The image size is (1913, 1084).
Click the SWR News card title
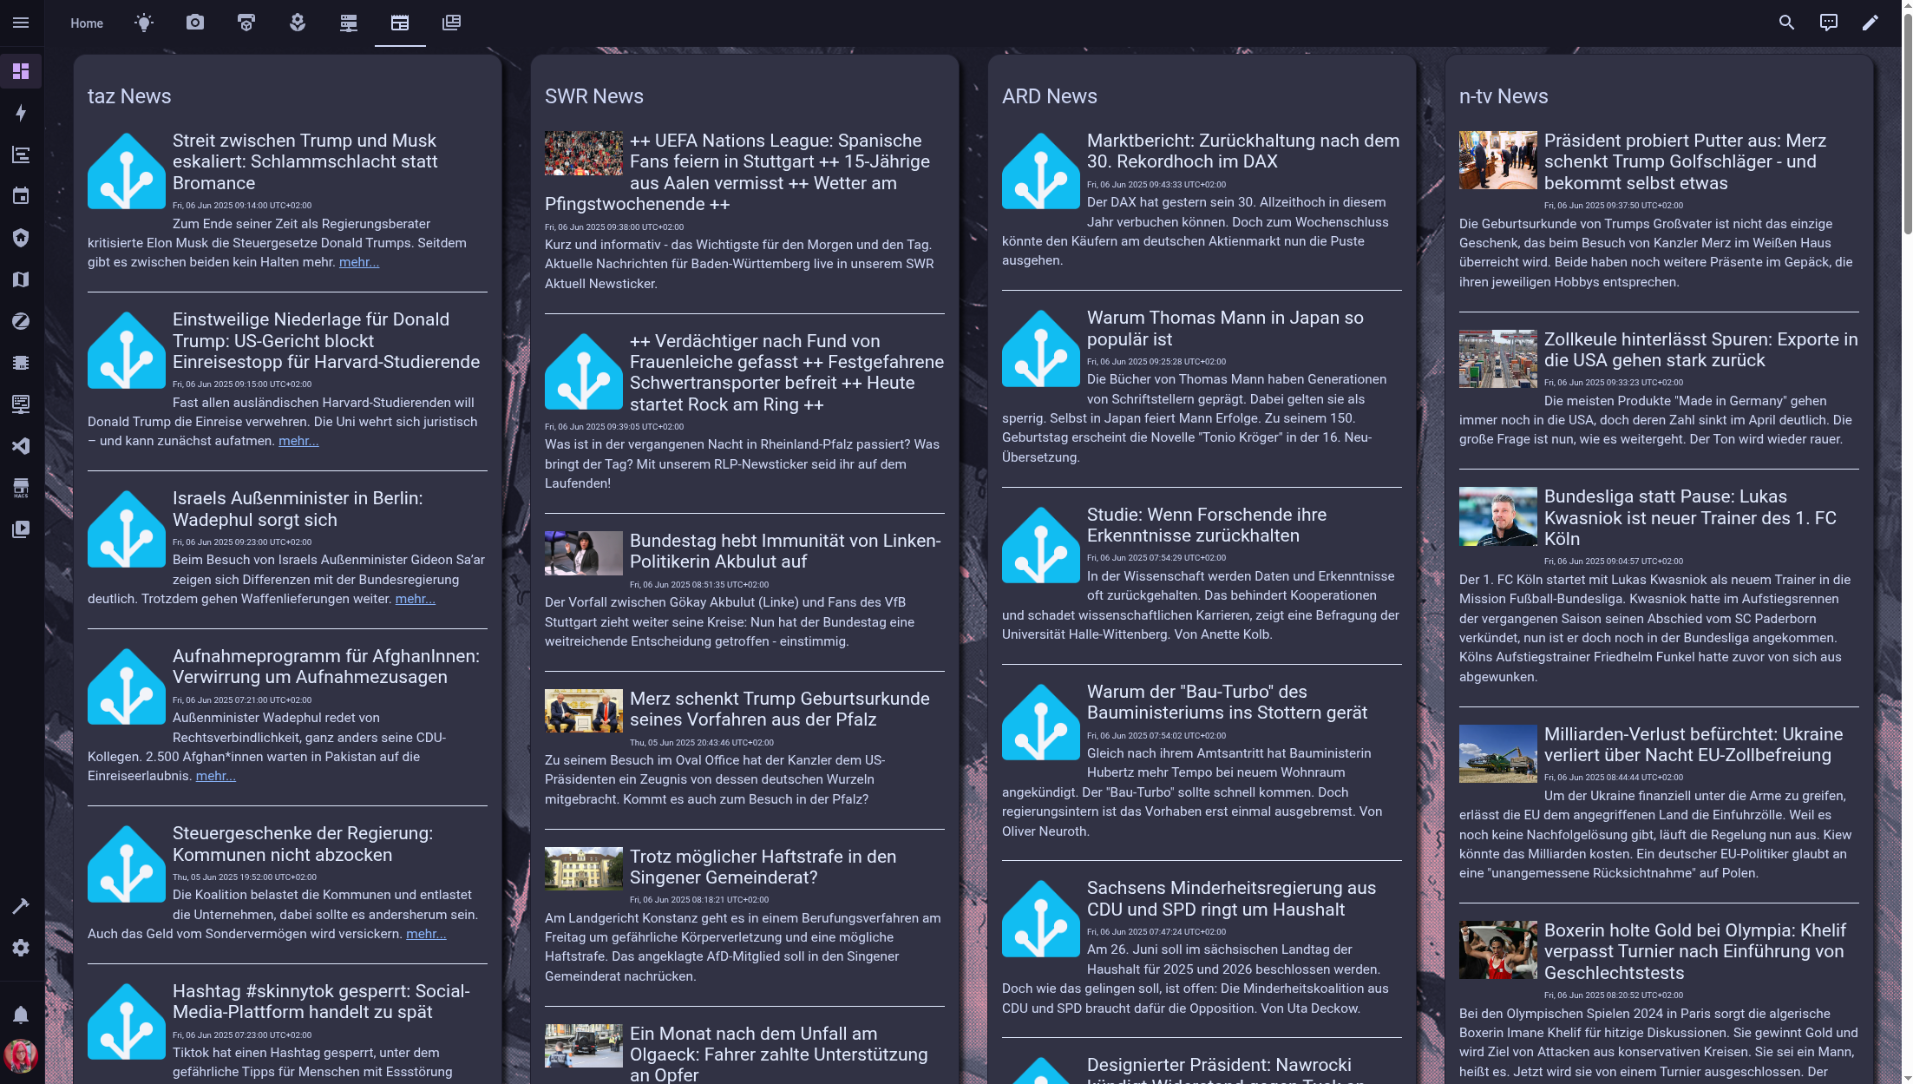pos(594,96)
